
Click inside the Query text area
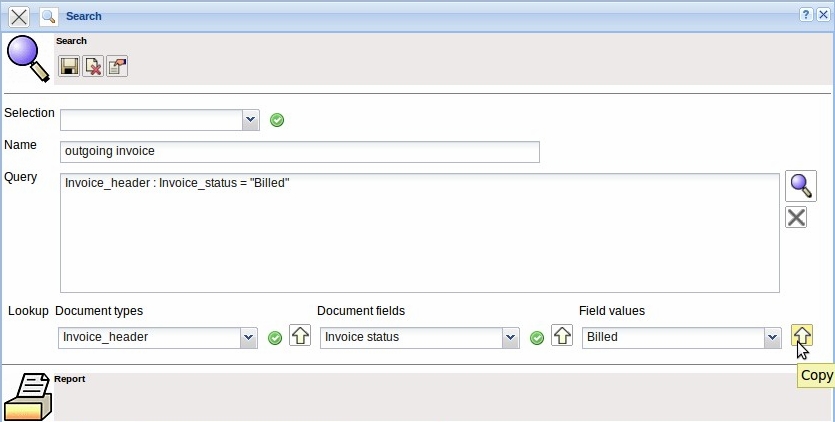(x=420, y=240)
